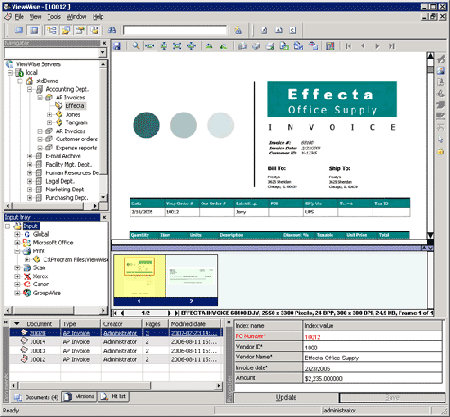Viewport: 450px width, 417px height.
Task: Click the run search icon beside search box
Action: 238,30
